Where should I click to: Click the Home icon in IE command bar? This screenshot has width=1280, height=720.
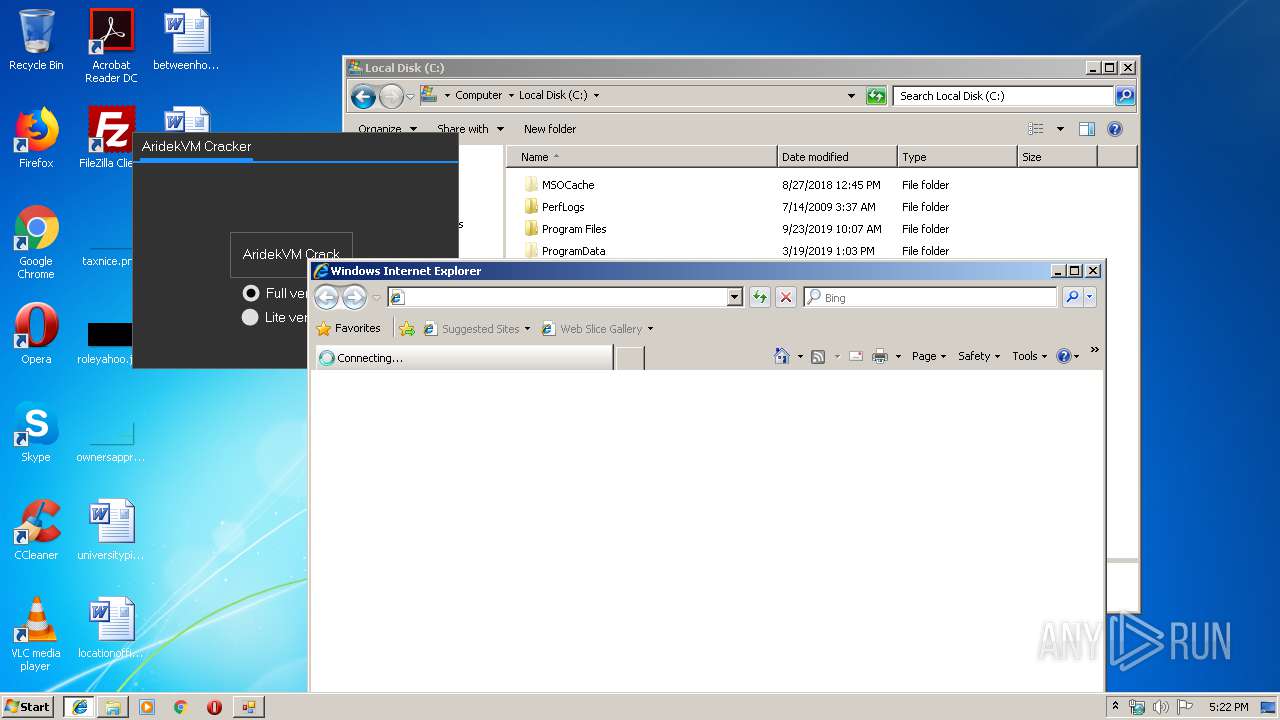782,356
